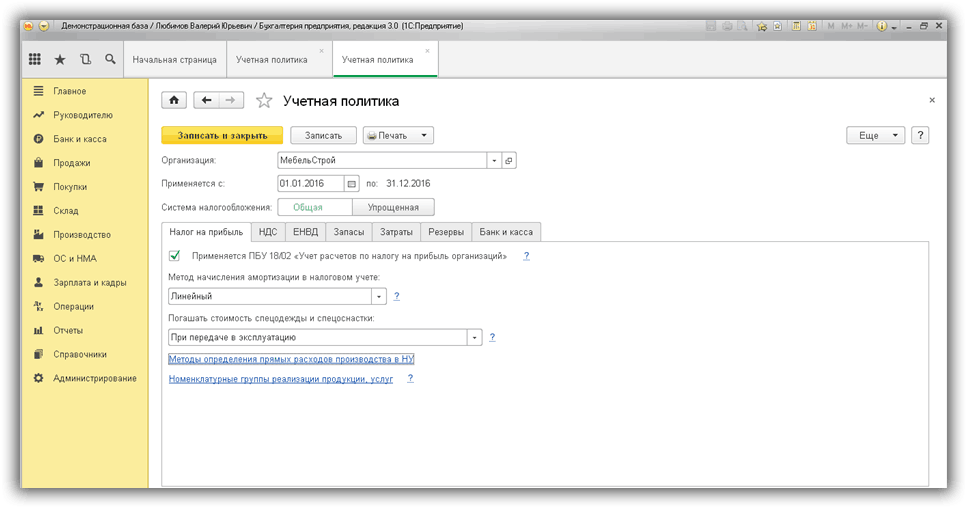Screen dimensions: 967x508
Task: Click the help link next to ПБУ 18/02
Action: [526, 256]
